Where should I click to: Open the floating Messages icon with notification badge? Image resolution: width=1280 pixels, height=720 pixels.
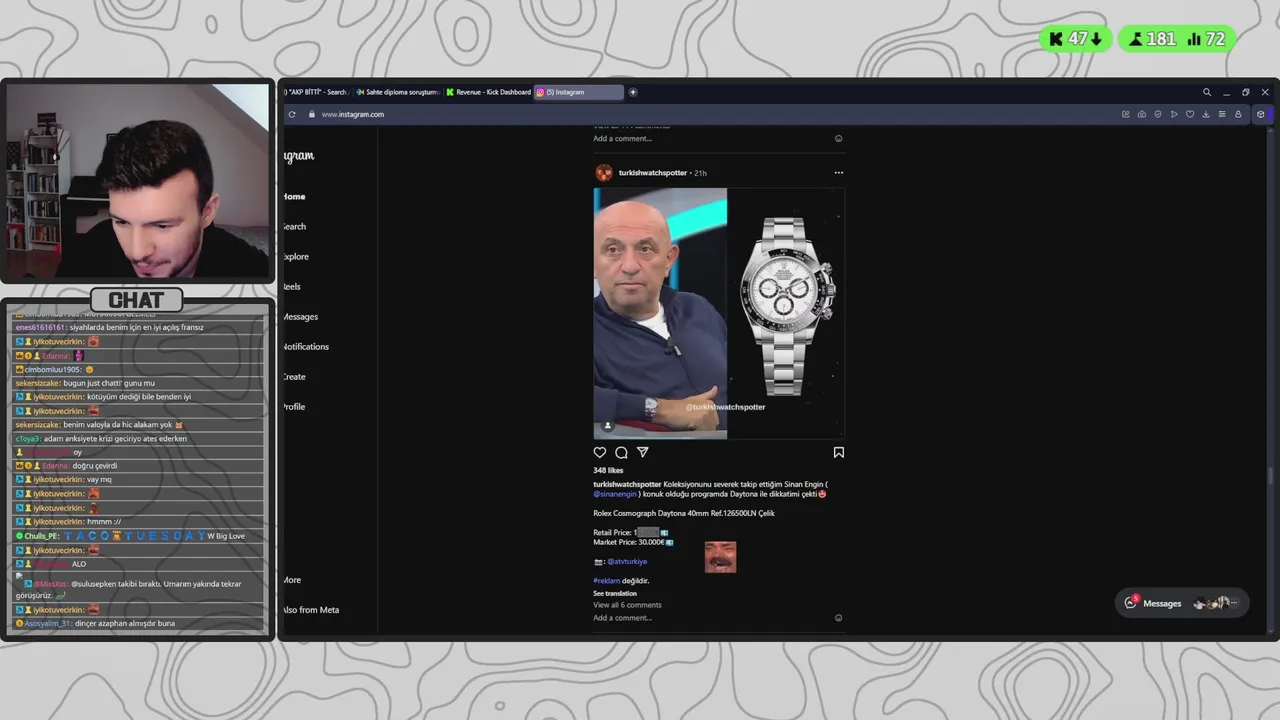pos(1131,602)
